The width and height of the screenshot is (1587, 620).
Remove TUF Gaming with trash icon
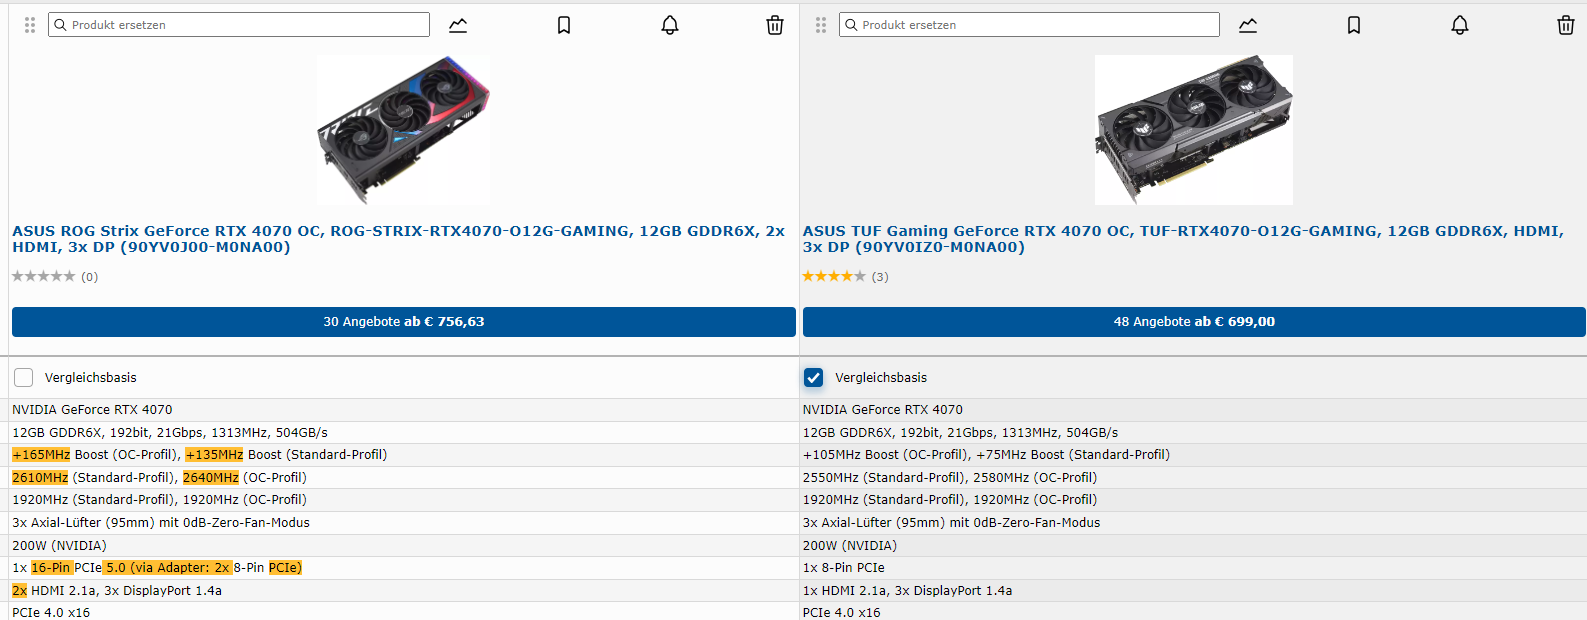pyautogui.click(x=1566, y=25)
